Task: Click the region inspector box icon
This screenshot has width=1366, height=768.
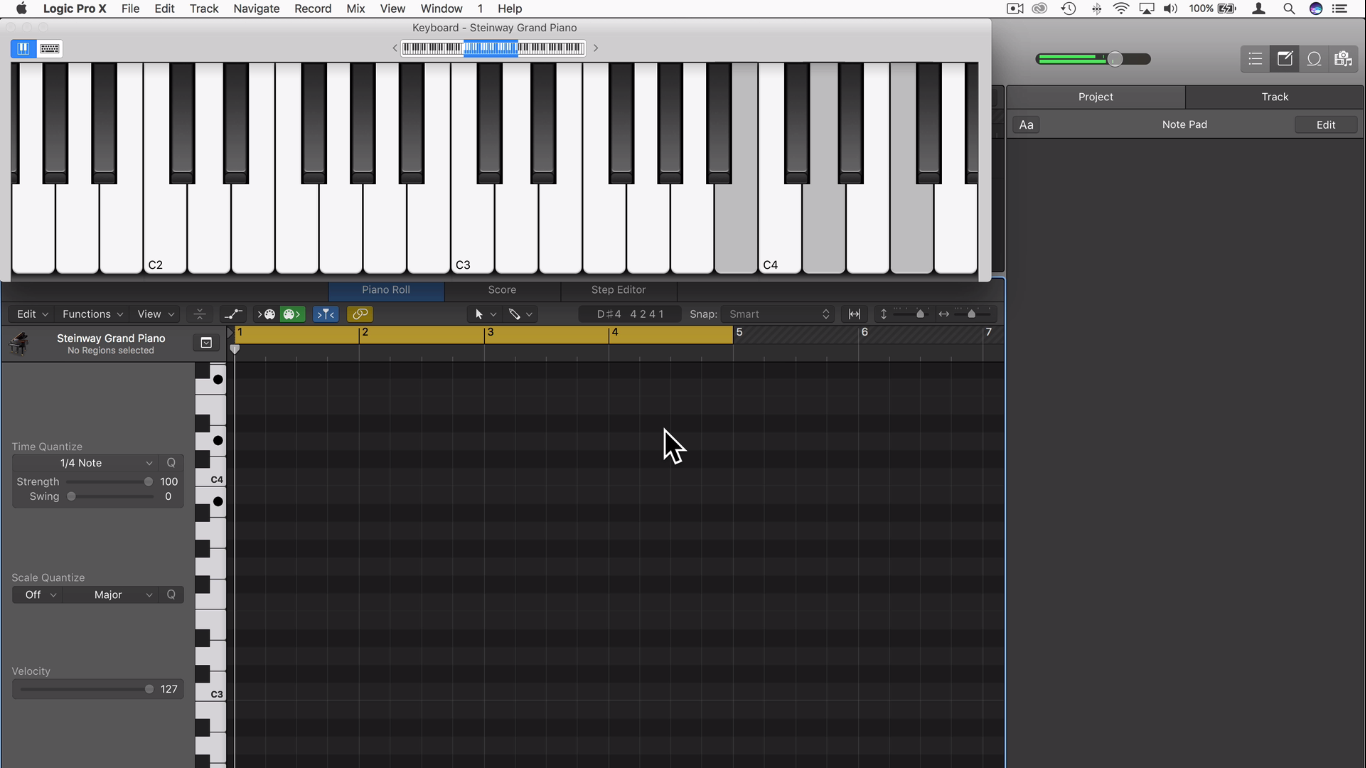Action: pos(206,343)
